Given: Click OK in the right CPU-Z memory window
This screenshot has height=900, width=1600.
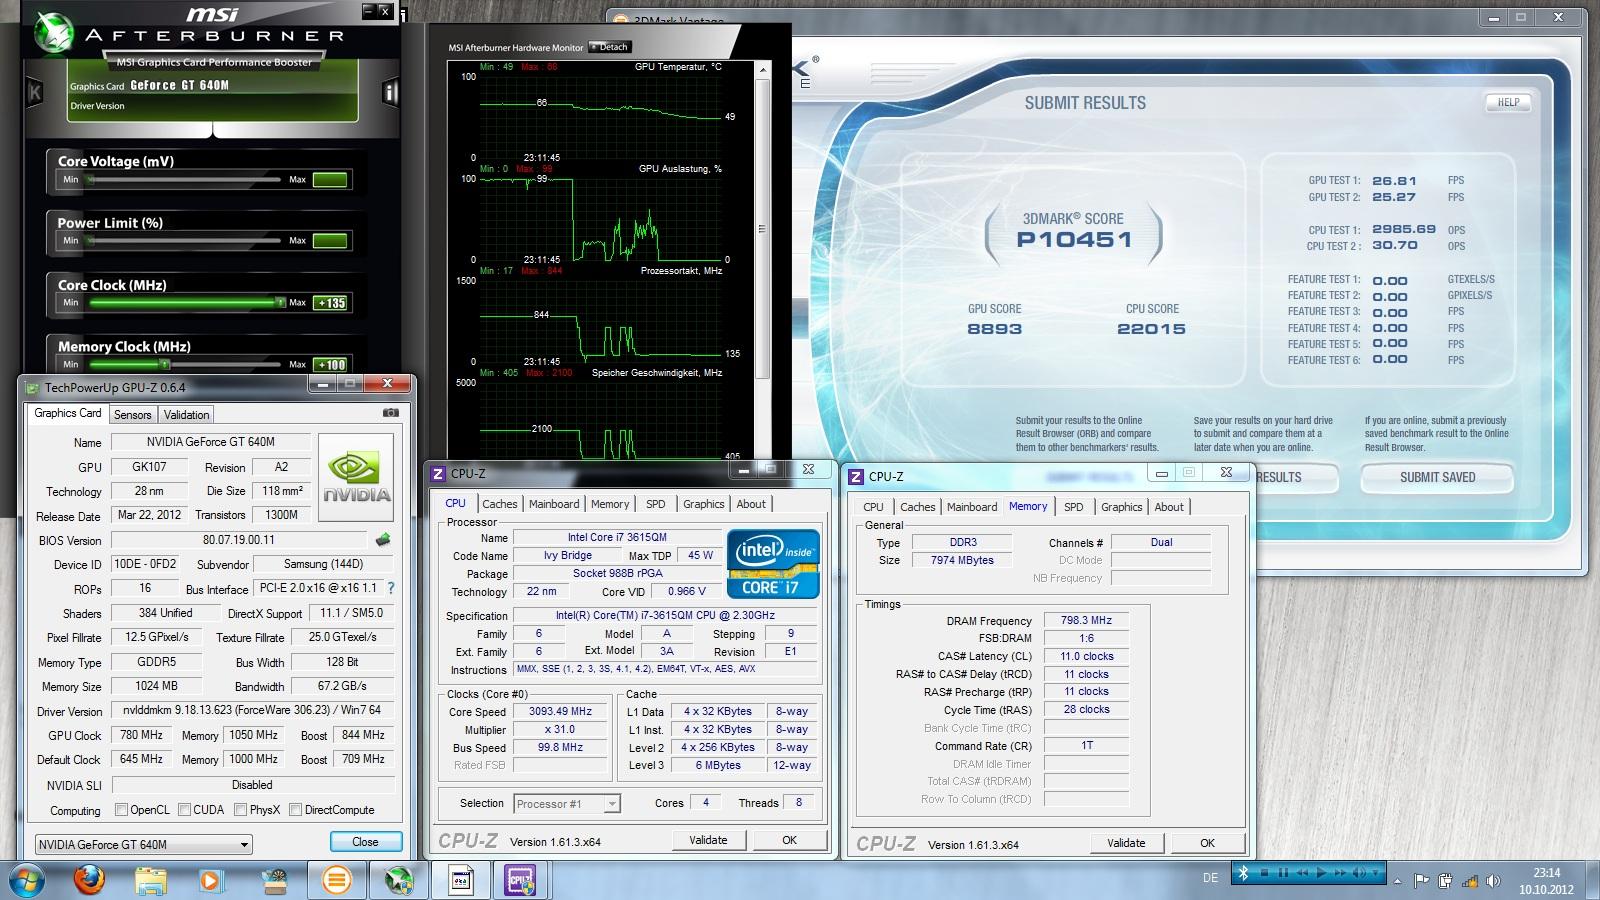Looking at the screenshot, I should pyautogui.click(x=1207, y=843).
